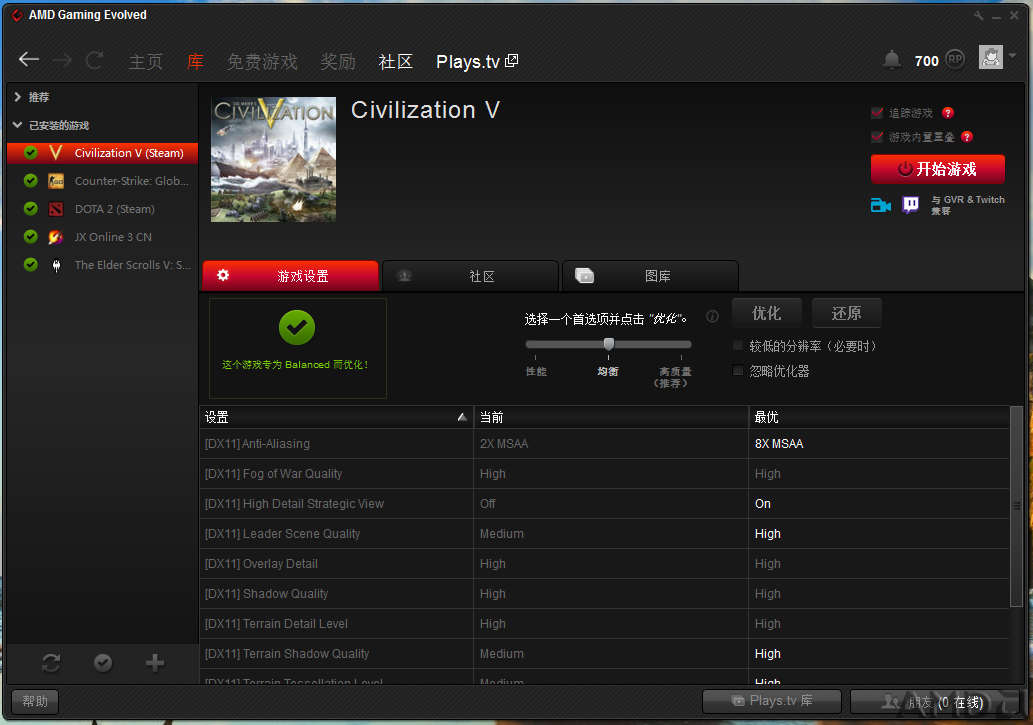The height and width of the screenshot is (725, 1033).
Task: Click the 开始游戏 button
Action: [937, 169]
